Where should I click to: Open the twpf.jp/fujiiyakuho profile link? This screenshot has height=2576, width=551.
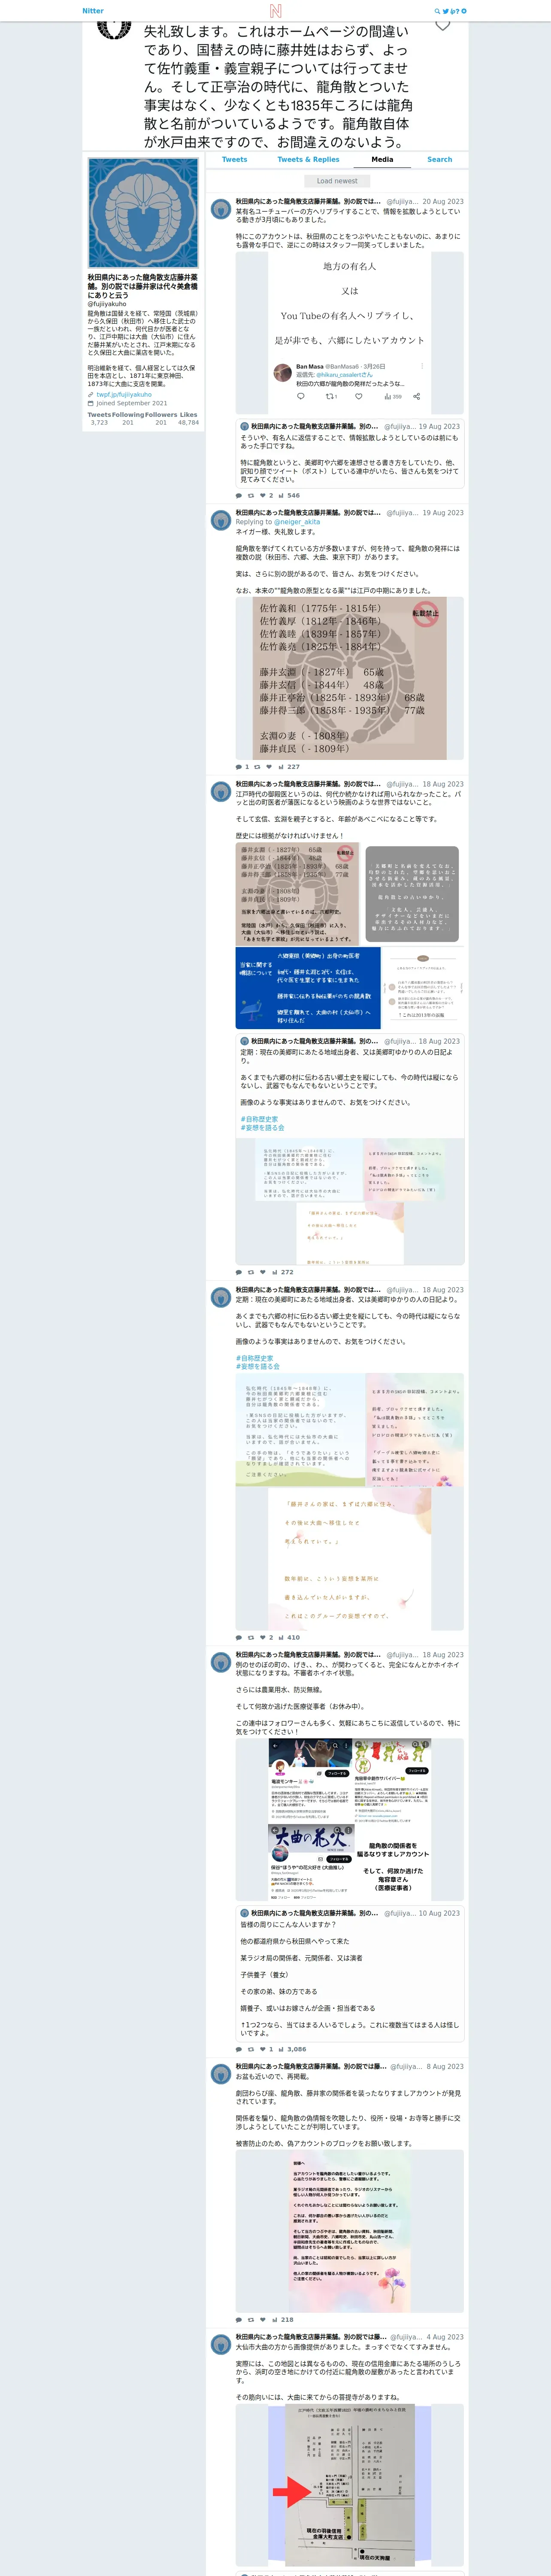[124, 394]
